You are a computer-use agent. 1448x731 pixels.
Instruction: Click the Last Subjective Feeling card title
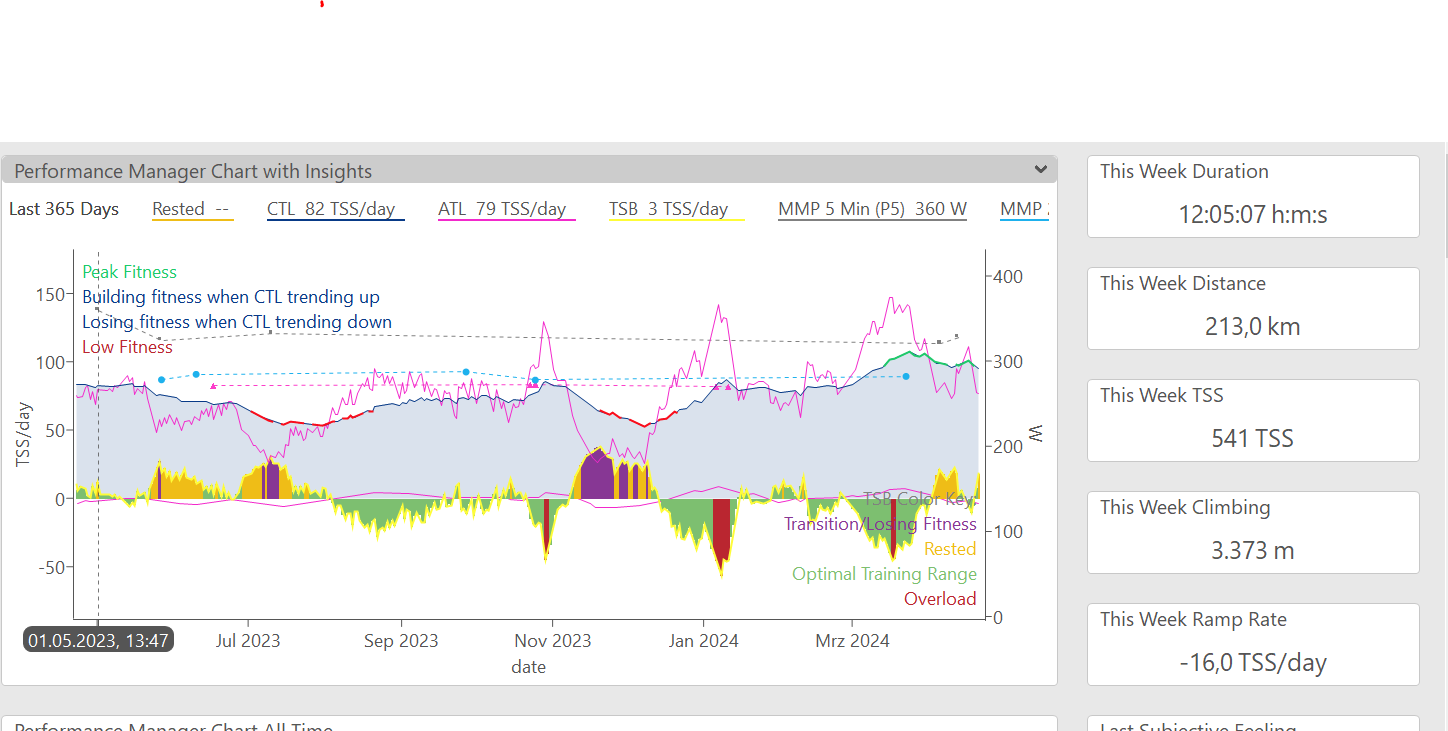point(1198,727)
